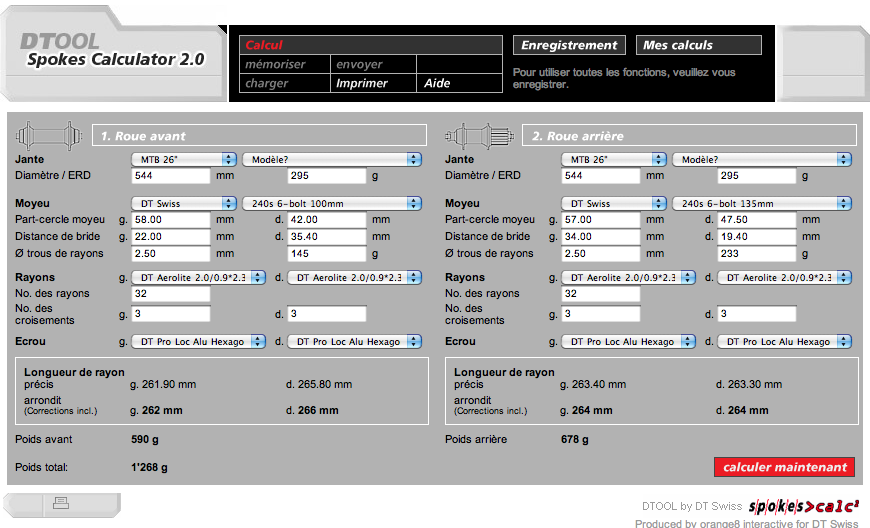Click the spokes>calc logo

(803, 506)
